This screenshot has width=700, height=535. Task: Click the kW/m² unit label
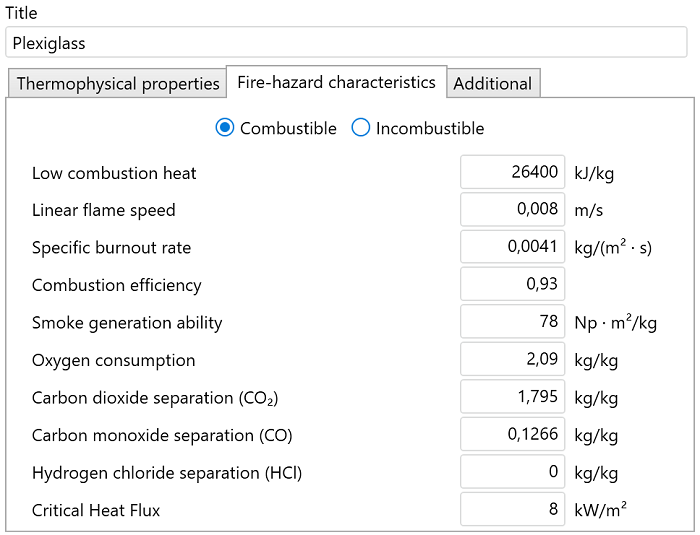click(600, 510)
